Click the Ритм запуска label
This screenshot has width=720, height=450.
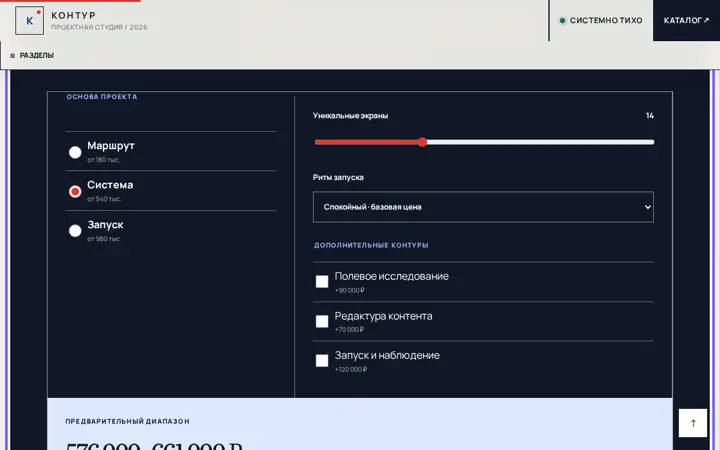[x=338, y=177]
